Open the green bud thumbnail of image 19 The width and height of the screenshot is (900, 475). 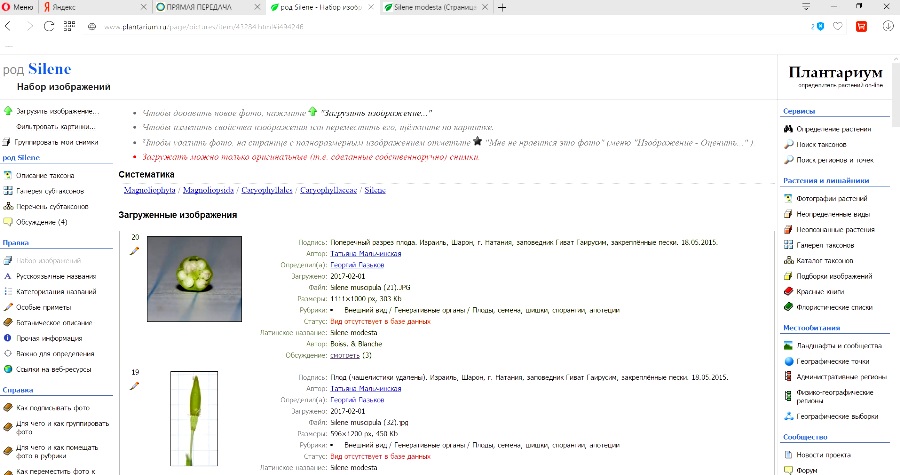point(194,420)
